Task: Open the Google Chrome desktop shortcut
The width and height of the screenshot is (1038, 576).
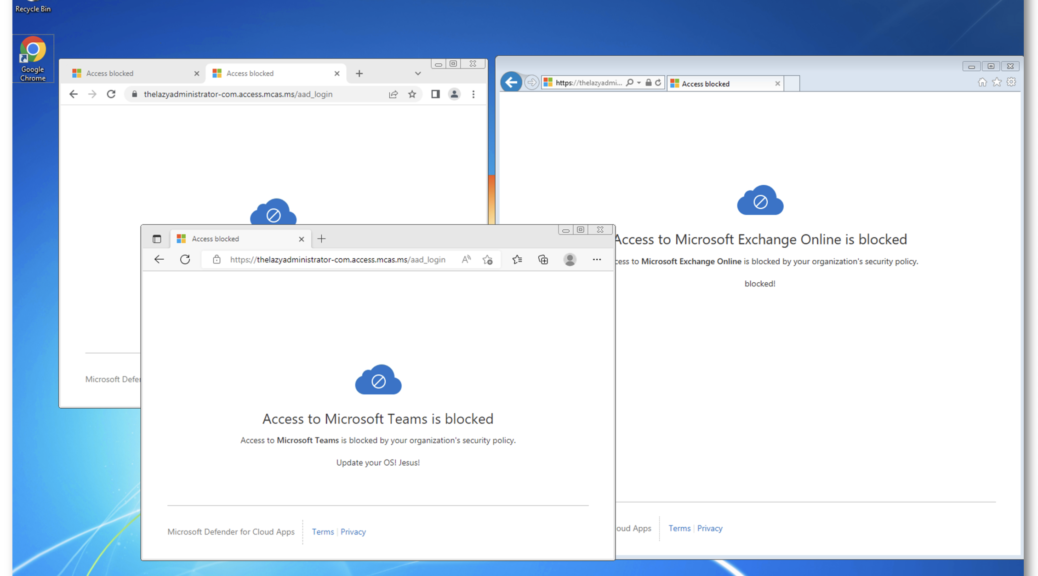Action: (x=32, y=59)
